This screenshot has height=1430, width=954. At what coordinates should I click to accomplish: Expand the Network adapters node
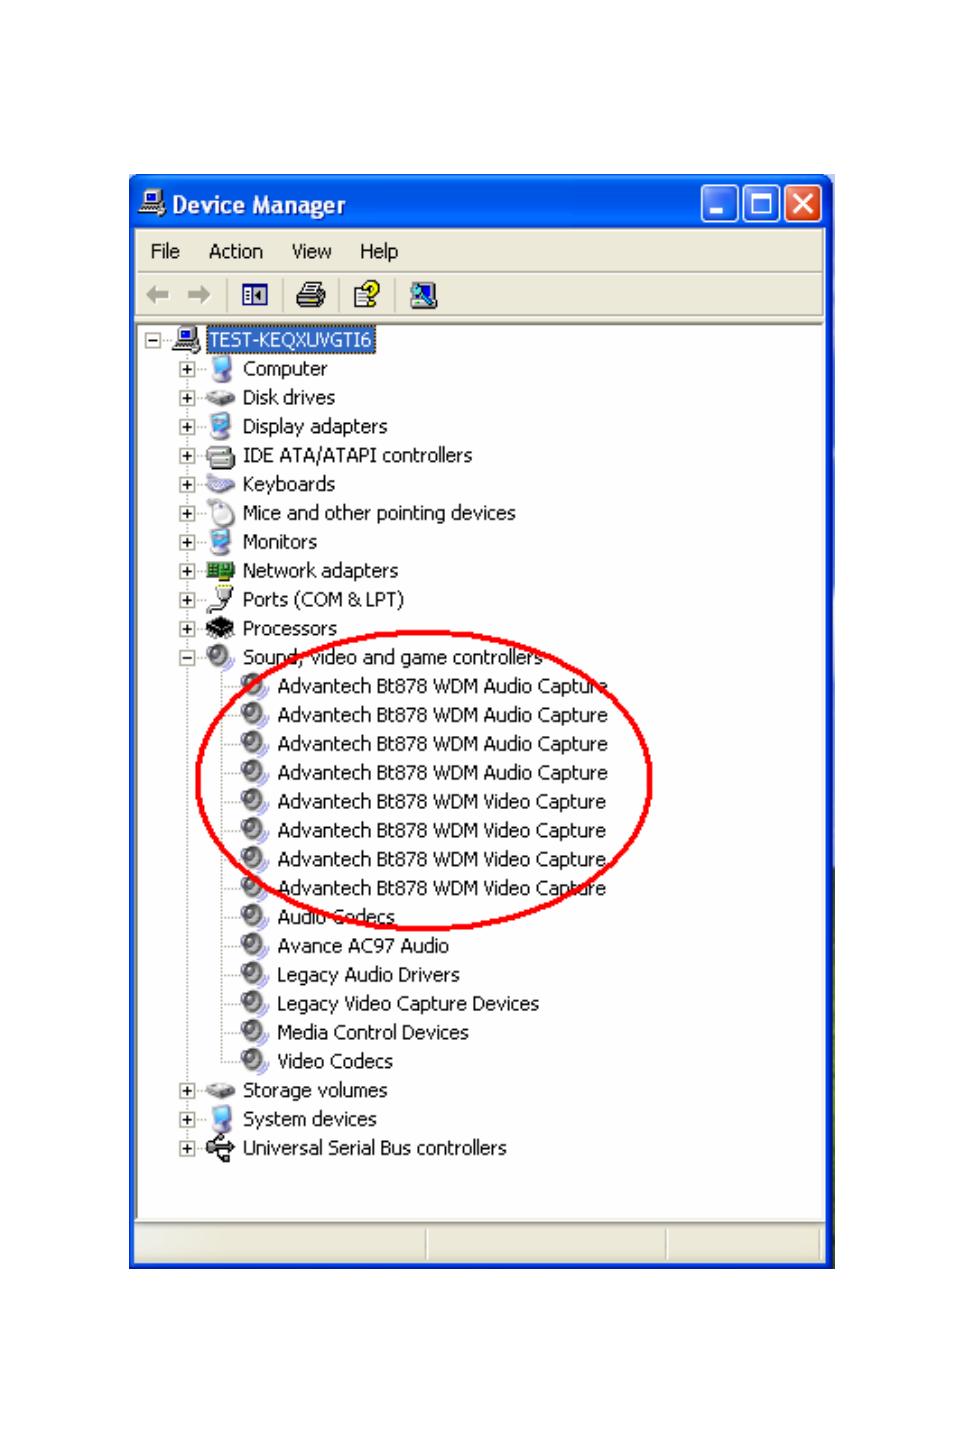(187, 571)
